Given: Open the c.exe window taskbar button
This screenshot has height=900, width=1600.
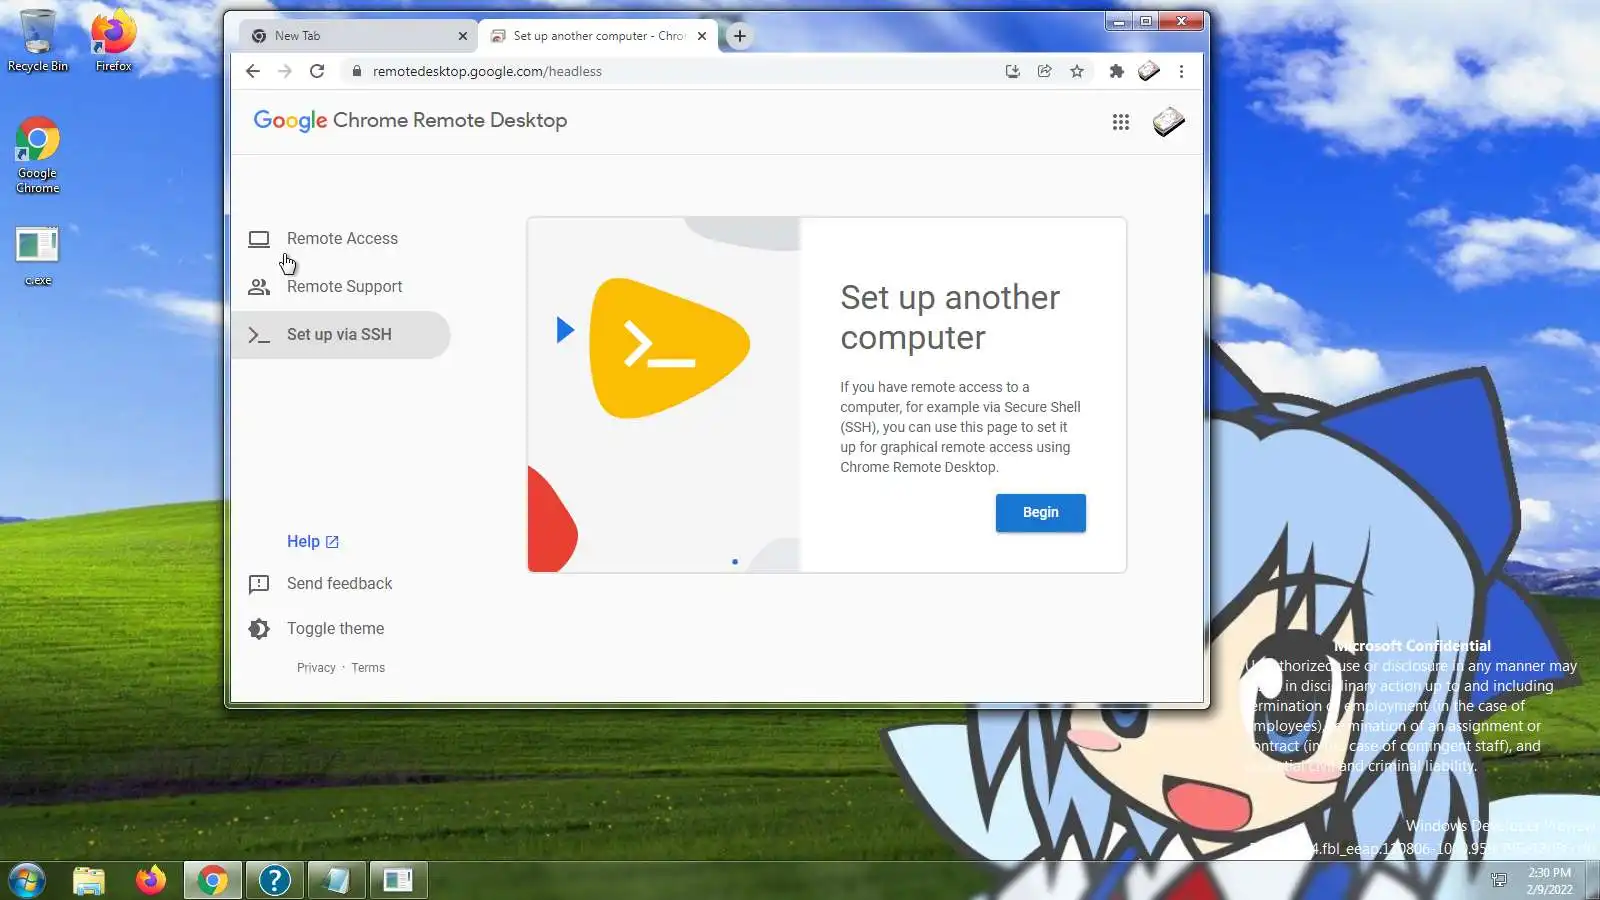Looking at the screenshot, I should [398, 881].
